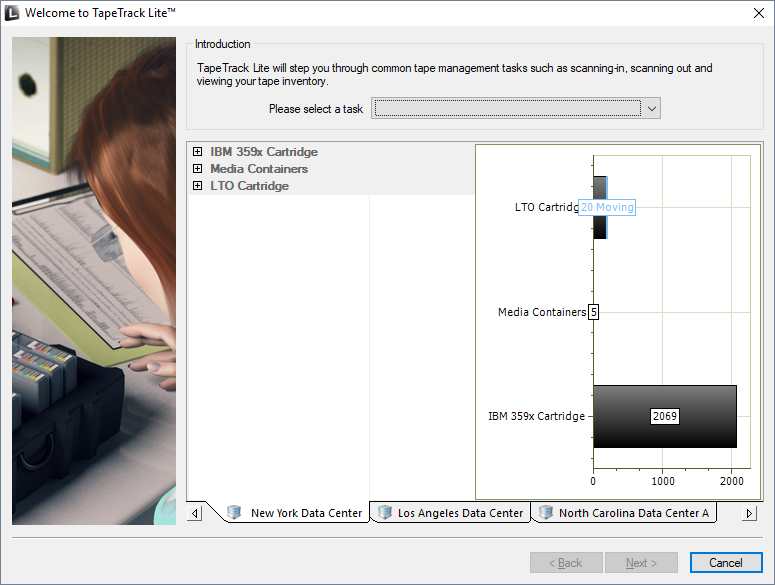The image size is (775, 585).
Task: Expand the Media Containers tree node
Action: coord(197,168)
